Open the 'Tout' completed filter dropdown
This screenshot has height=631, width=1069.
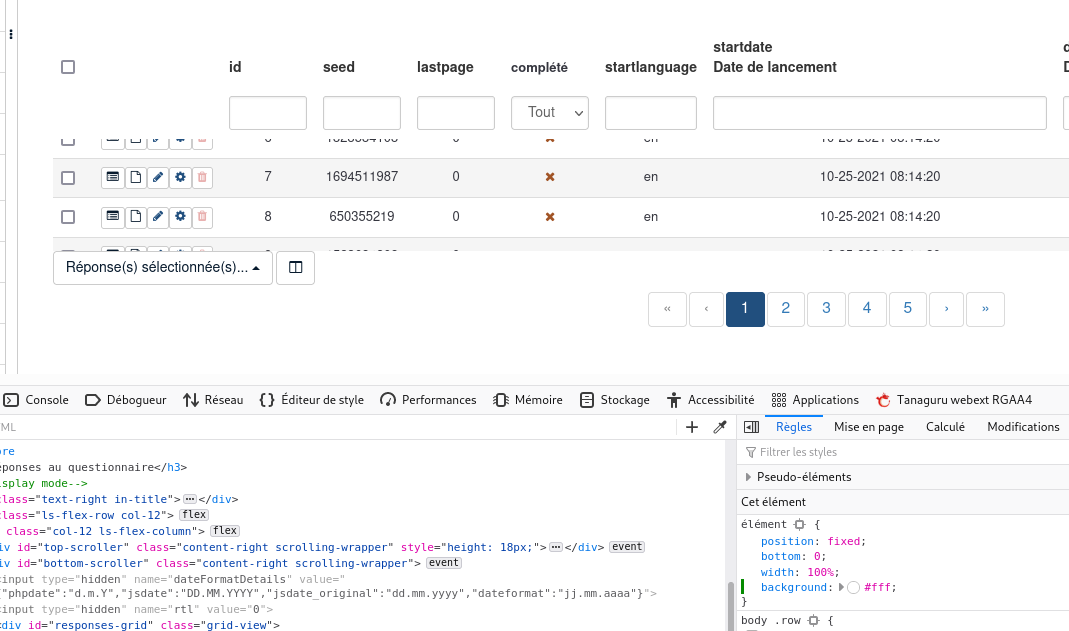click(550, 113)
